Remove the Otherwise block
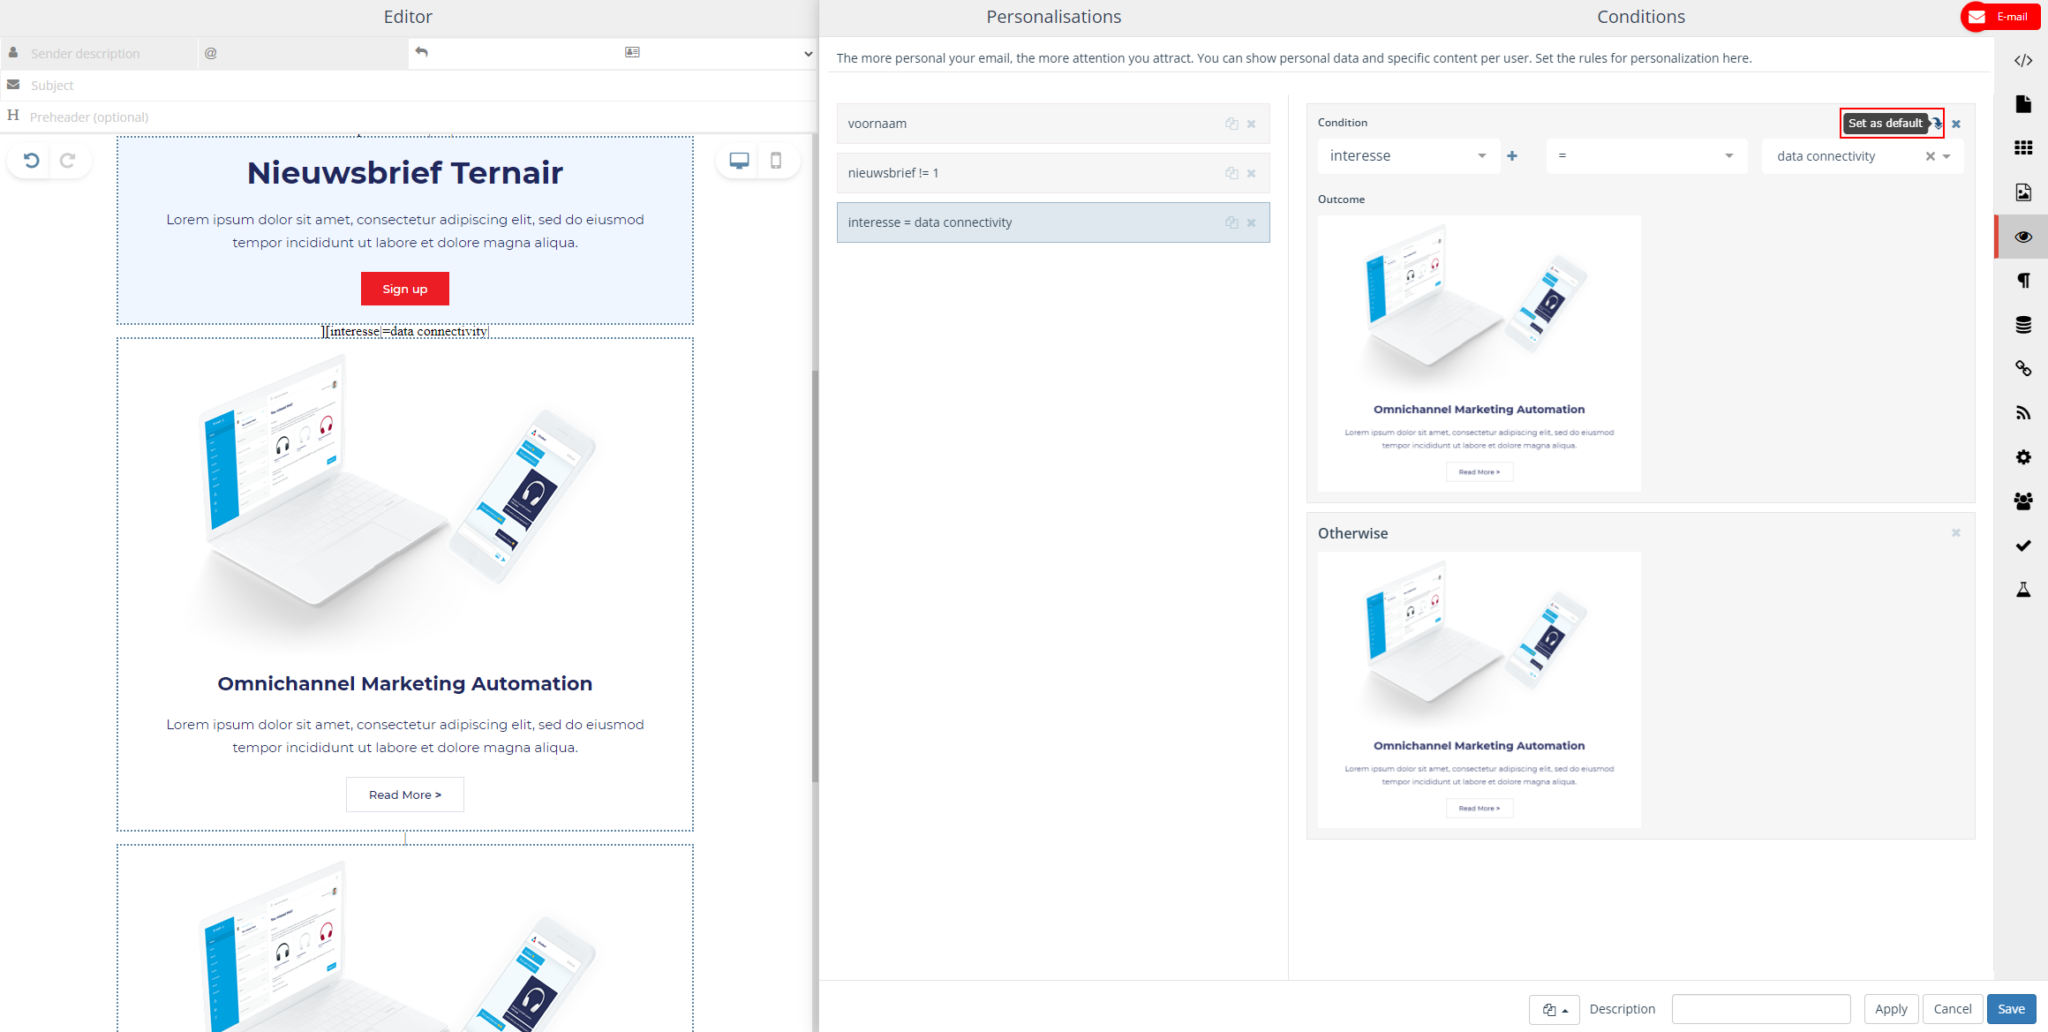The width and height of the screenshot is (2048, 1032). pos(1956,533)
